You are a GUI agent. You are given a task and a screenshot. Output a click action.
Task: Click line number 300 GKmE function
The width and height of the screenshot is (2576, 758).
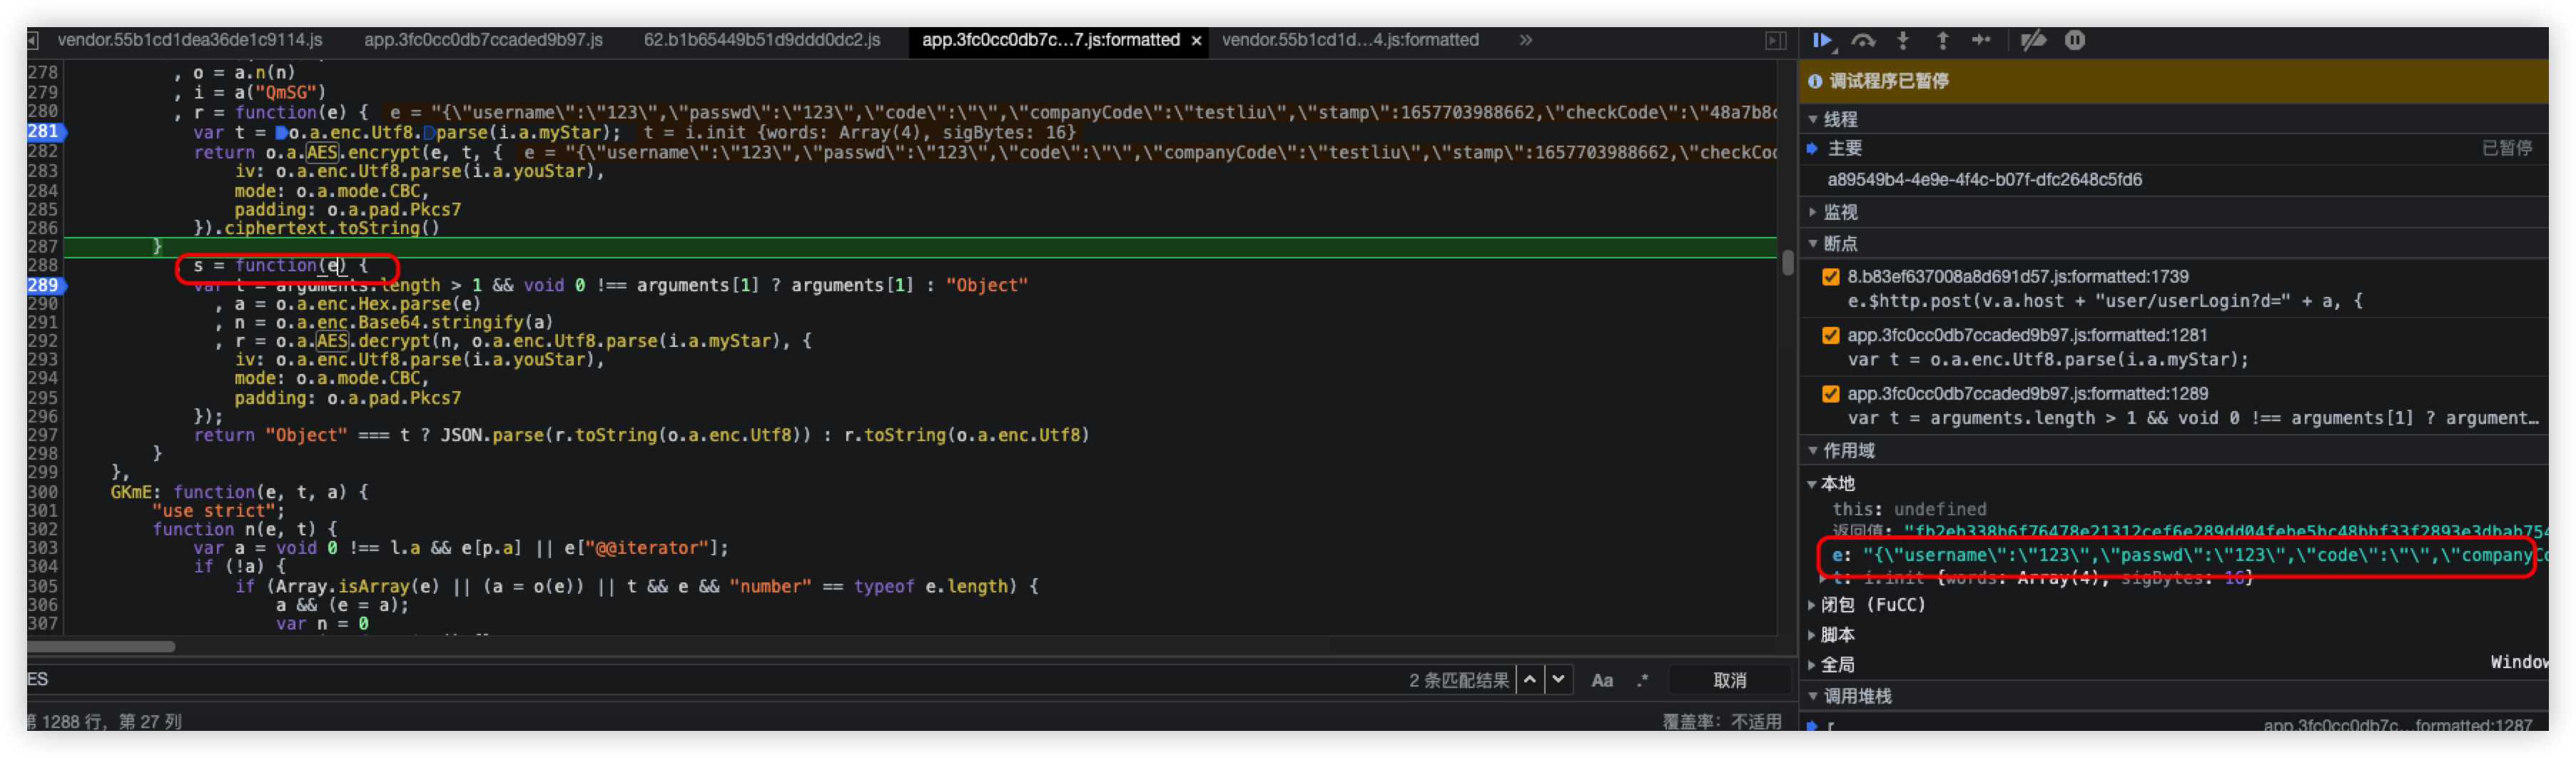pos(43,492)
